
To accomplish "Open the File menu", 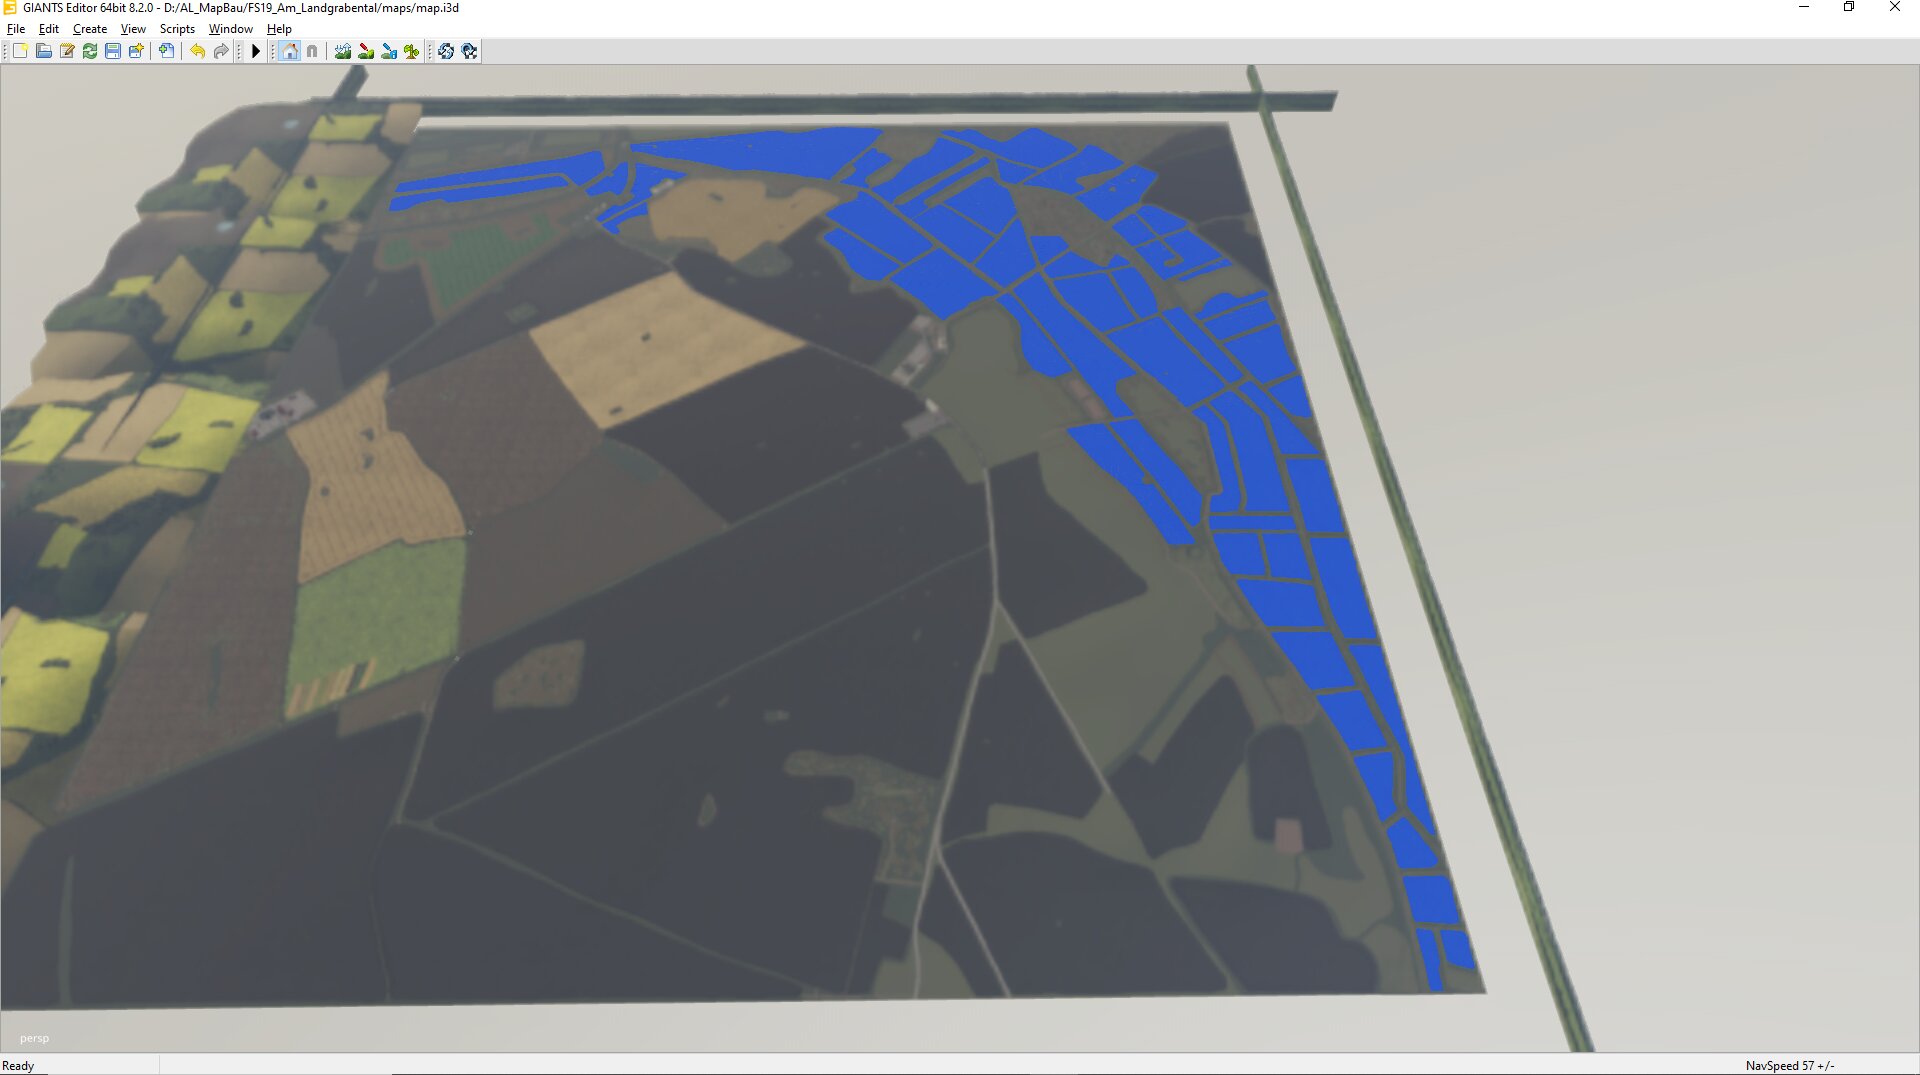I will tap(16, 29).
